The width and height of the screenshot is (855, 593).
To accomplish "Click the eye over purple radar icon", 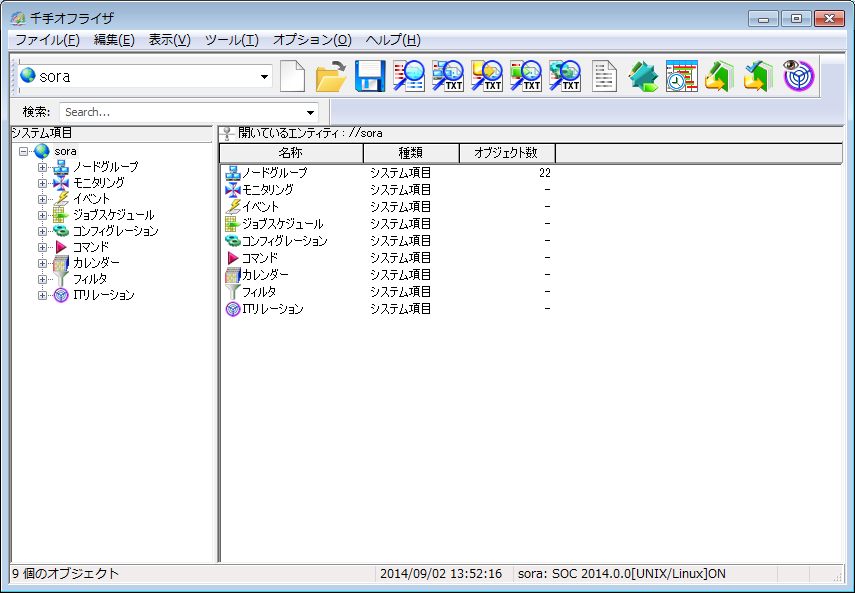I will pos(799,75).
